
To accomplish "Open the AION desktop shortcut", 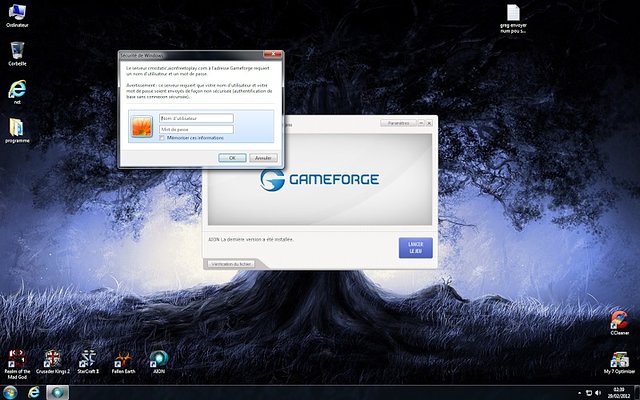I will click(157, 360).
